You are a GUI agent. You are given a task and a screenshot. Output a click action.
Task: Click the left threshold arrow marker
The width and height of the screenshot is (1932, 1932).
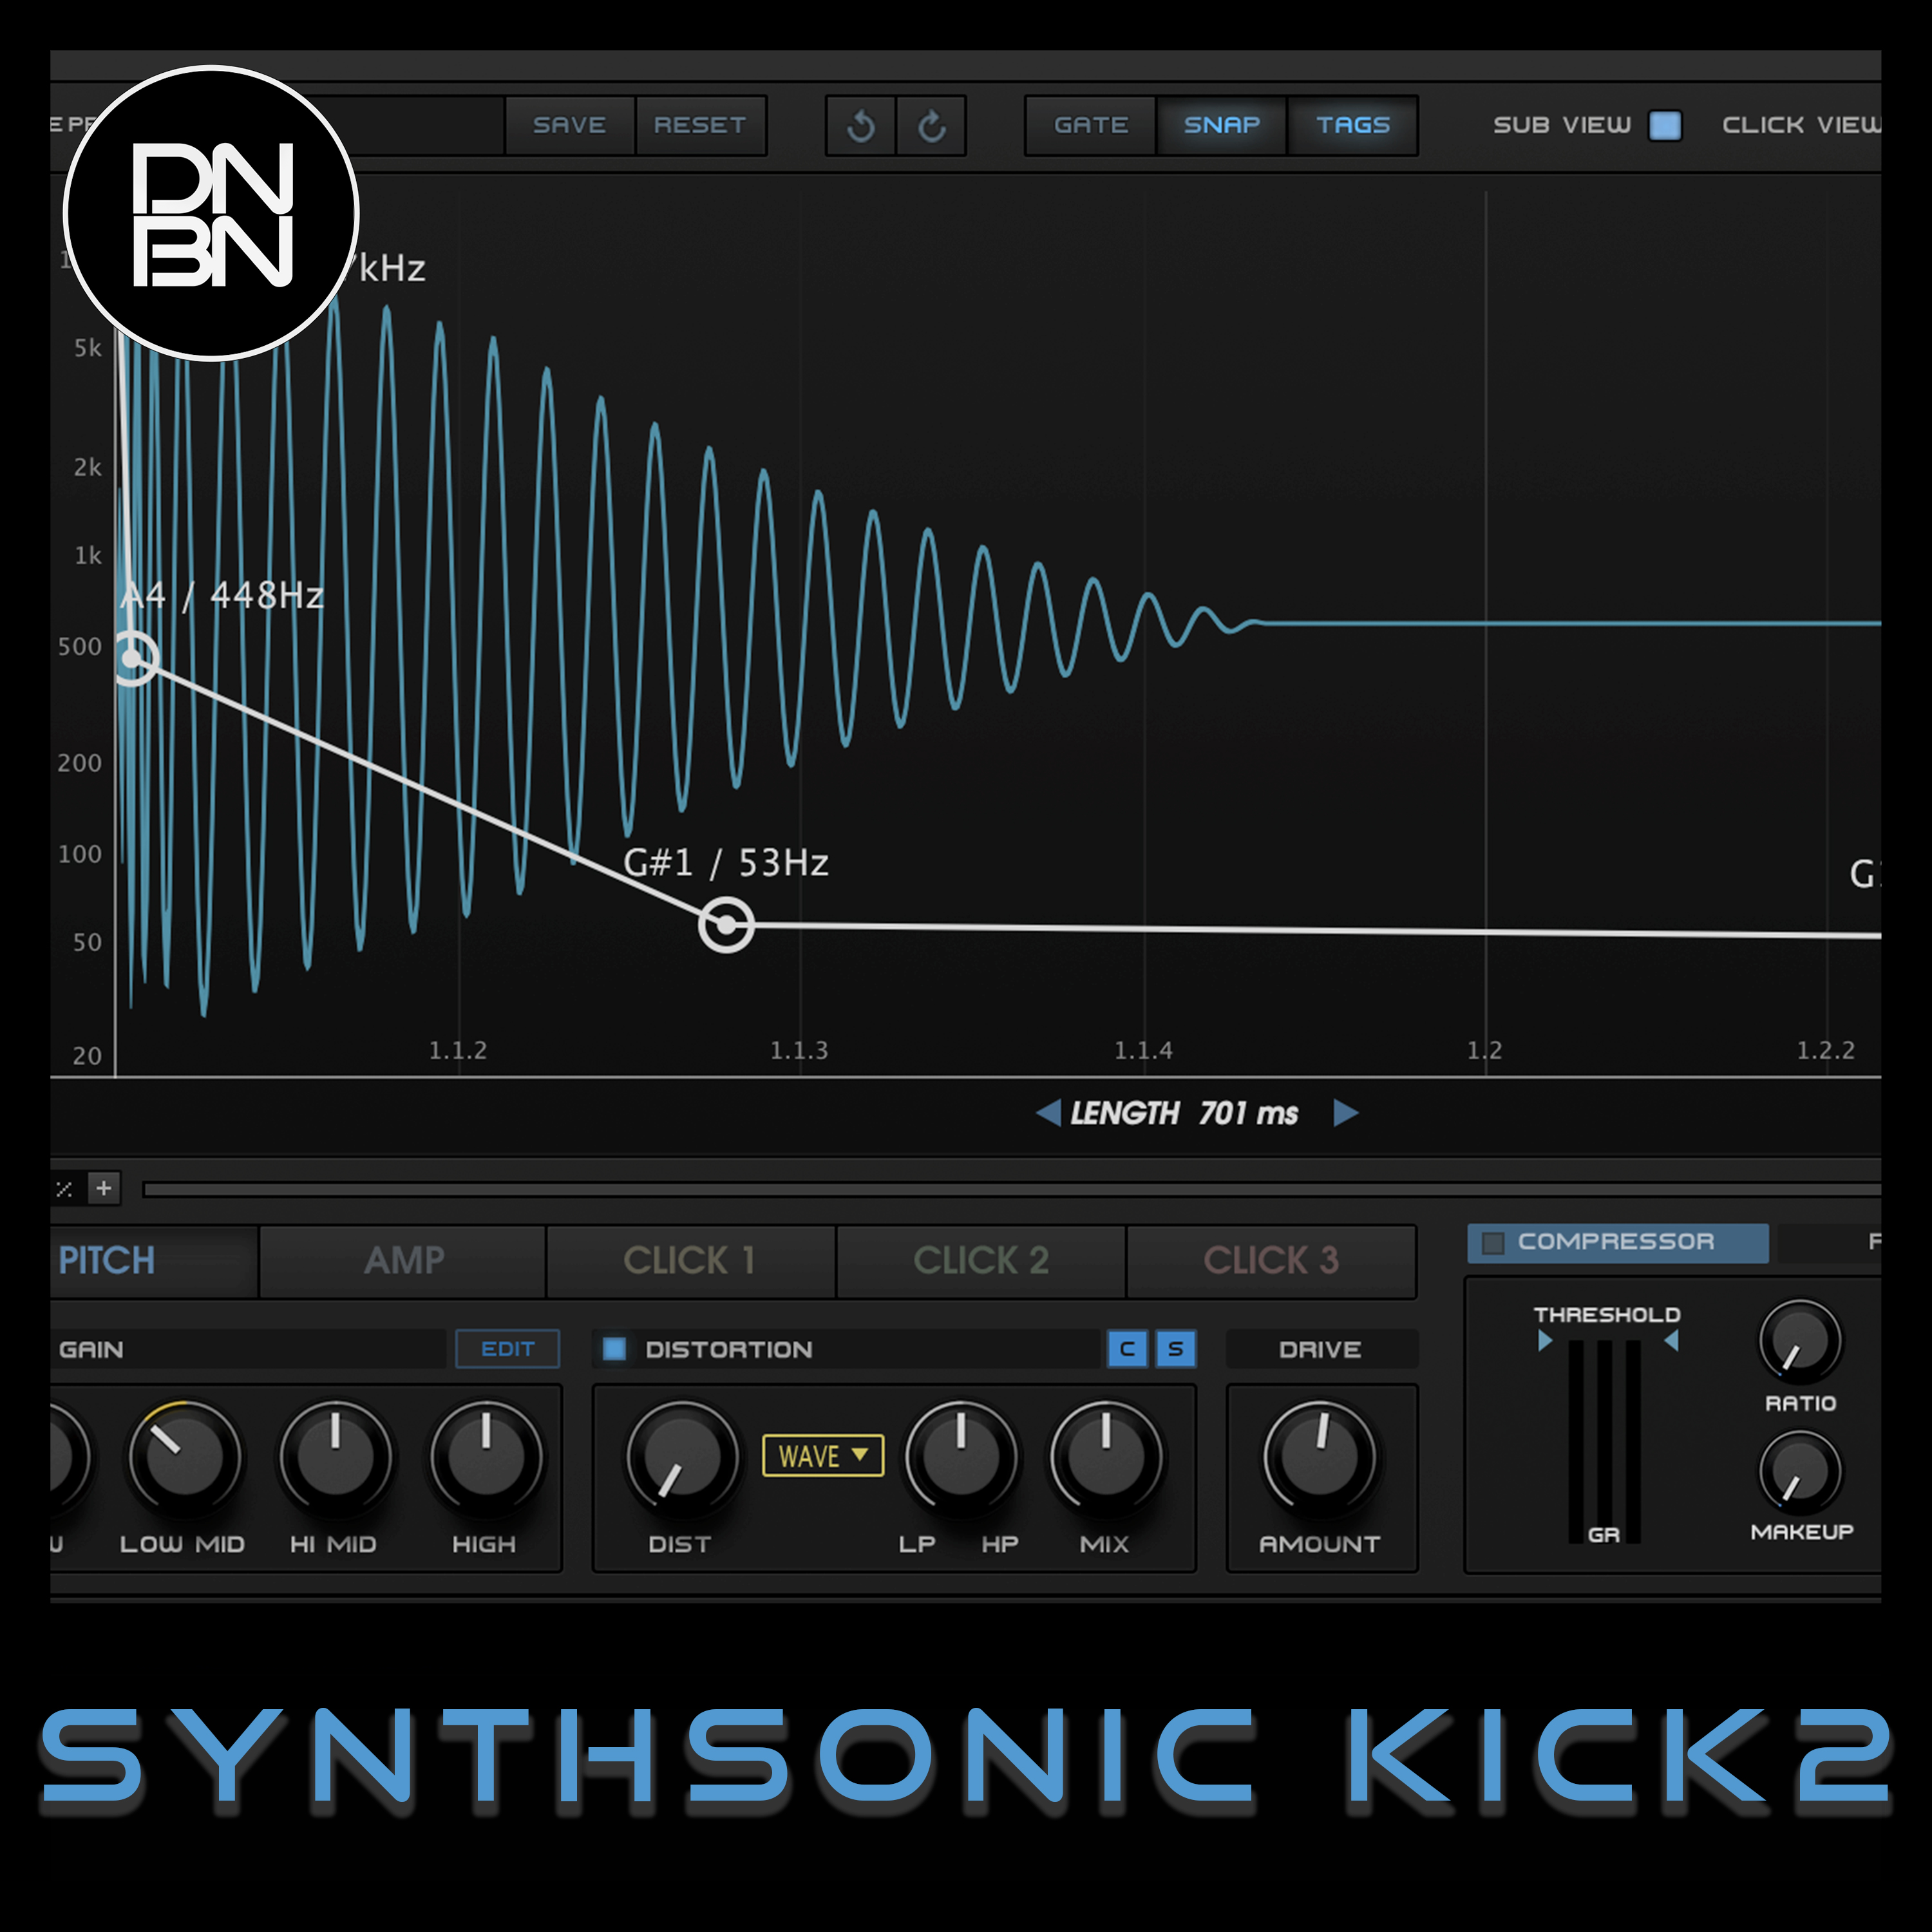tap(1545, 1341)
